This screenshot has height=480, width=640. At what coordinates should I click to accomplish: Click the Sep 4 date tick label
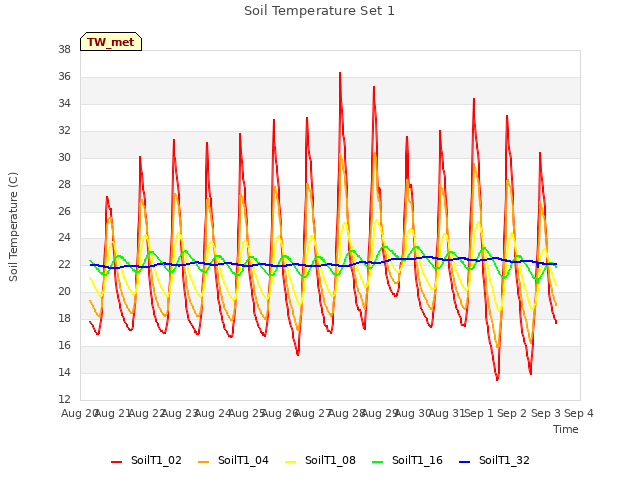pos(579,413)
